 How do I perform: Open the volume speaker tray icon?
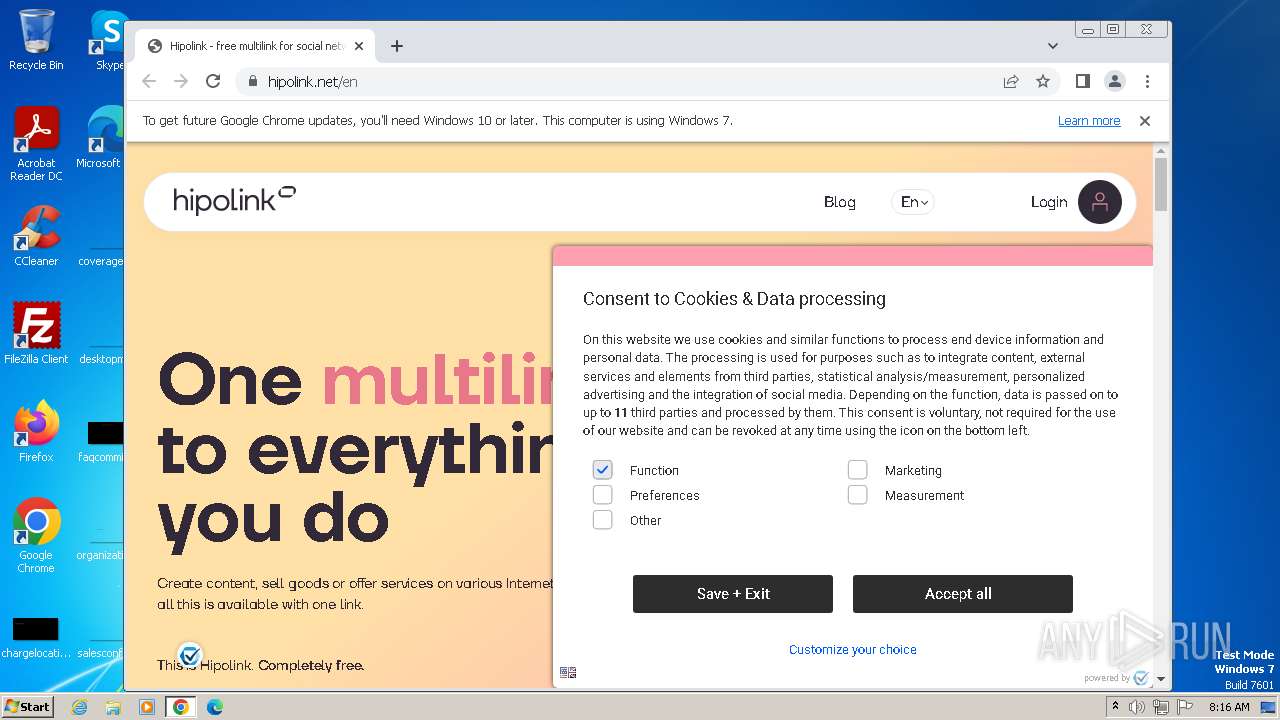click(1137, 707)
